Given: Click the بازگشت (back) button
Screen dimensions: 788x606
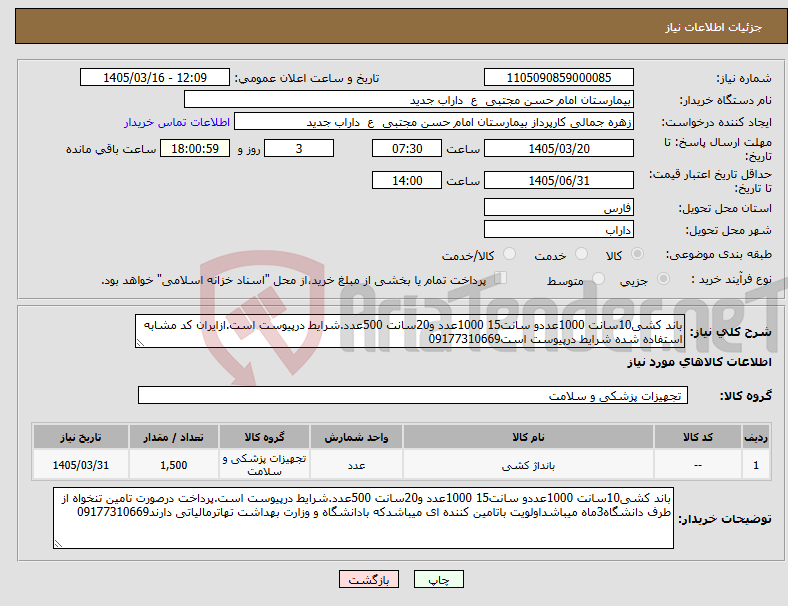Looking at the screenshot, I should (x=369, y=579).
